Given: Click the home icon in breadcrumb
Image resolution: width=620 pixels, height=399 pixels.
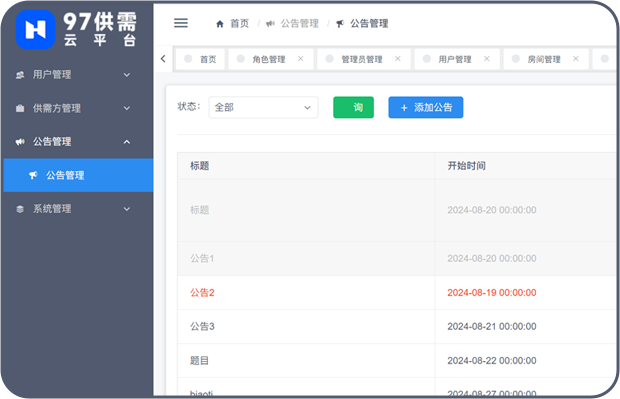Looking at the screenshot, I should pos(220,24).
